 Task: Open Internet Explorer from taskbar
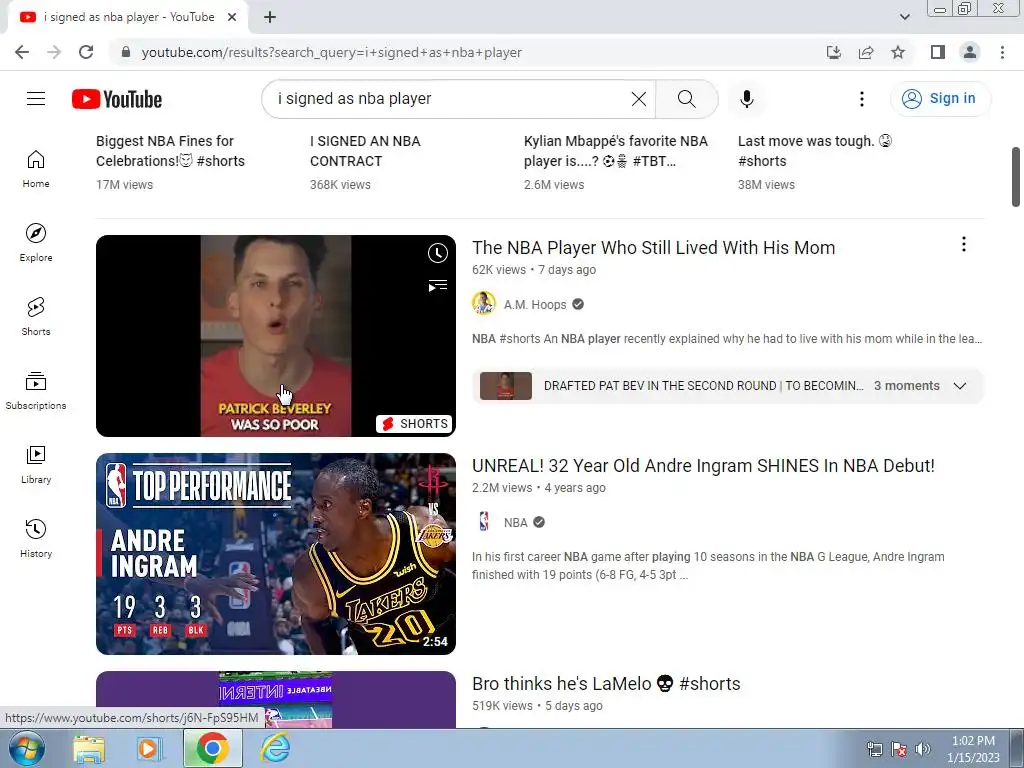click(x=275, y=748)
